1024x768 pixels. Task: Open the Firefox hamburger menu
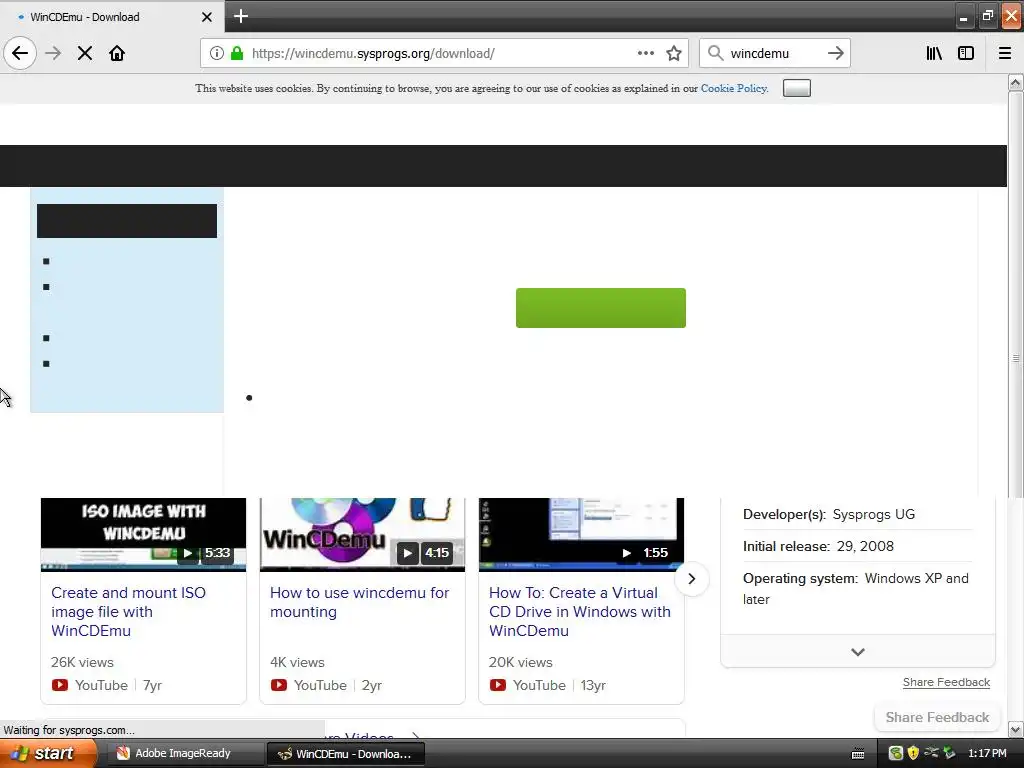click(x=1005, y=53)
